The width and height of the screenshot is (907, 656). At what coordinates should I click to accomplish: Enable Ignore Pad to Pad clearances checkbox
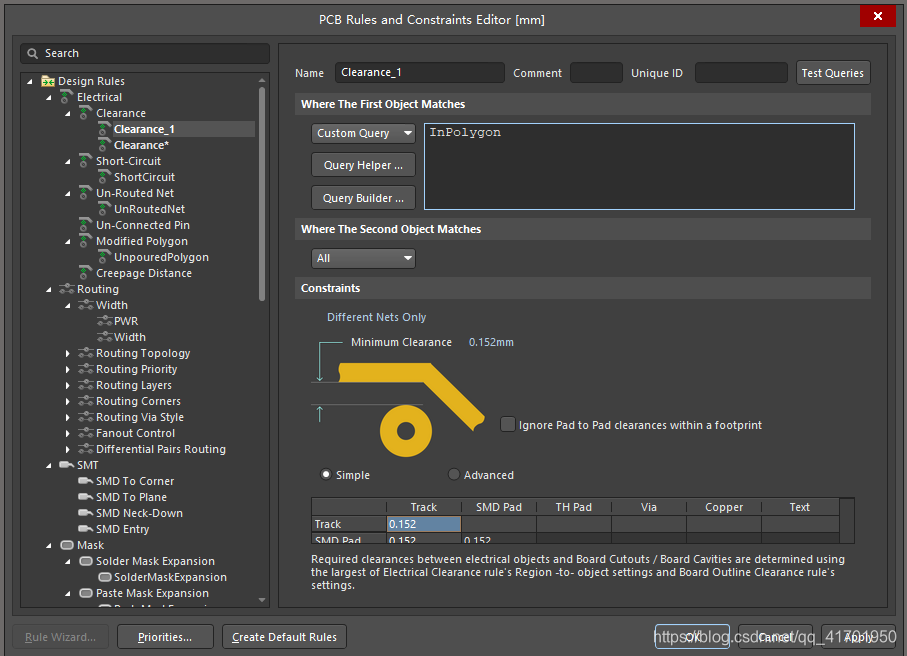[x=508, y=425]
